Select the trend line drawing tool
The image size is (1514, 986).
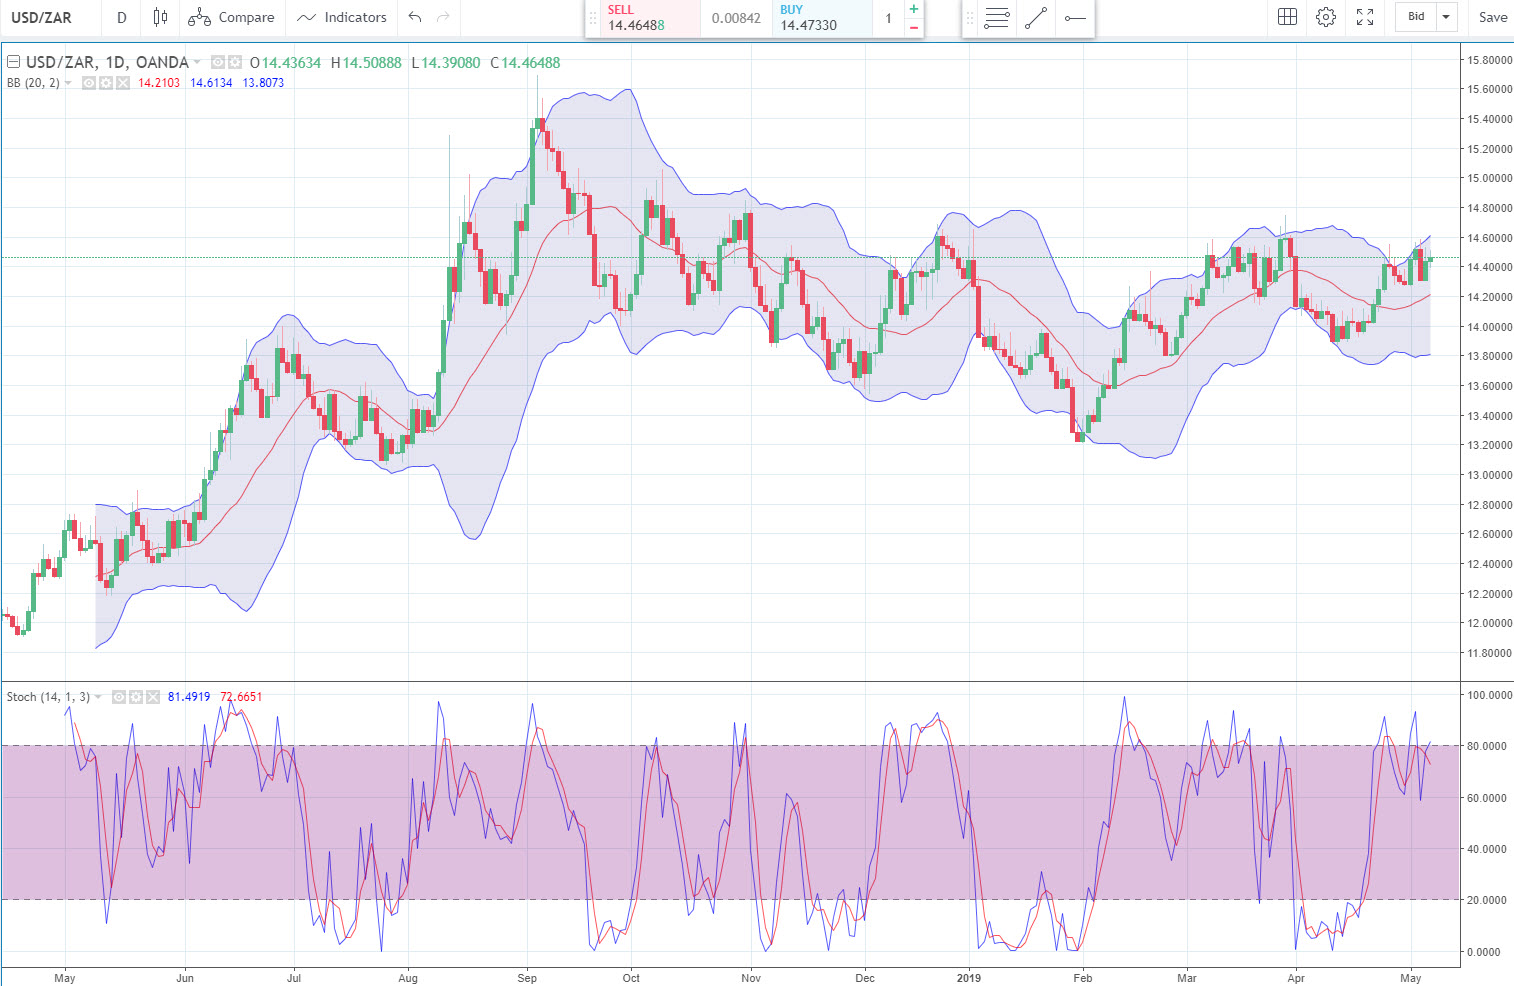(1036, 18)
